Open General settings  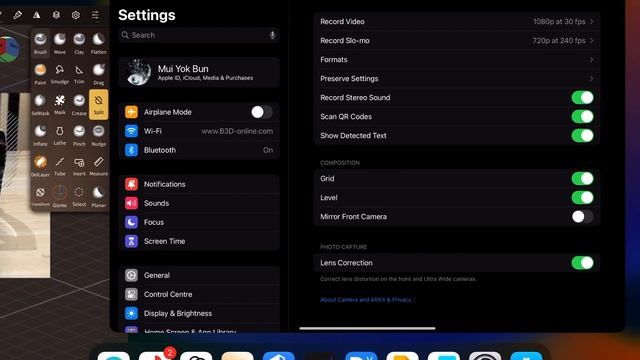199,275
